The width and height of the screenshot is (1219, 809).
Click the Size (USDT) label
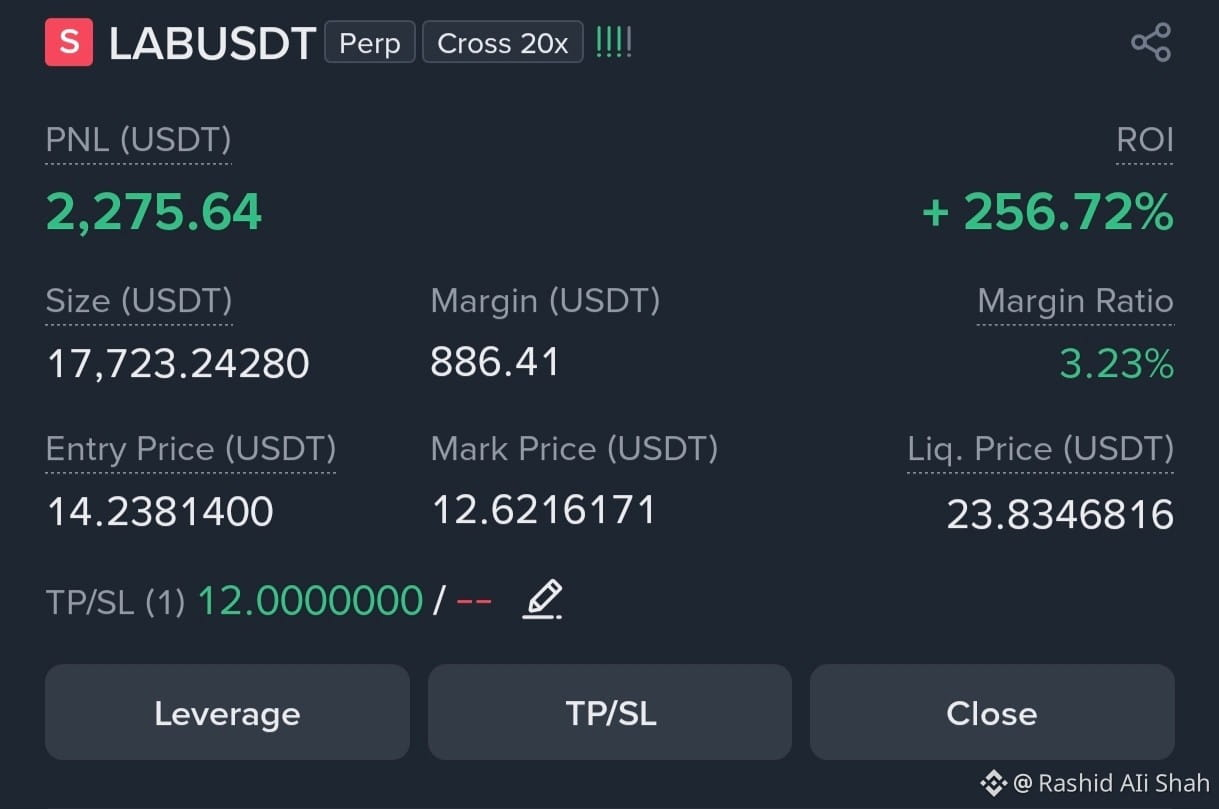pyautogui.click(x=139, y=301)
